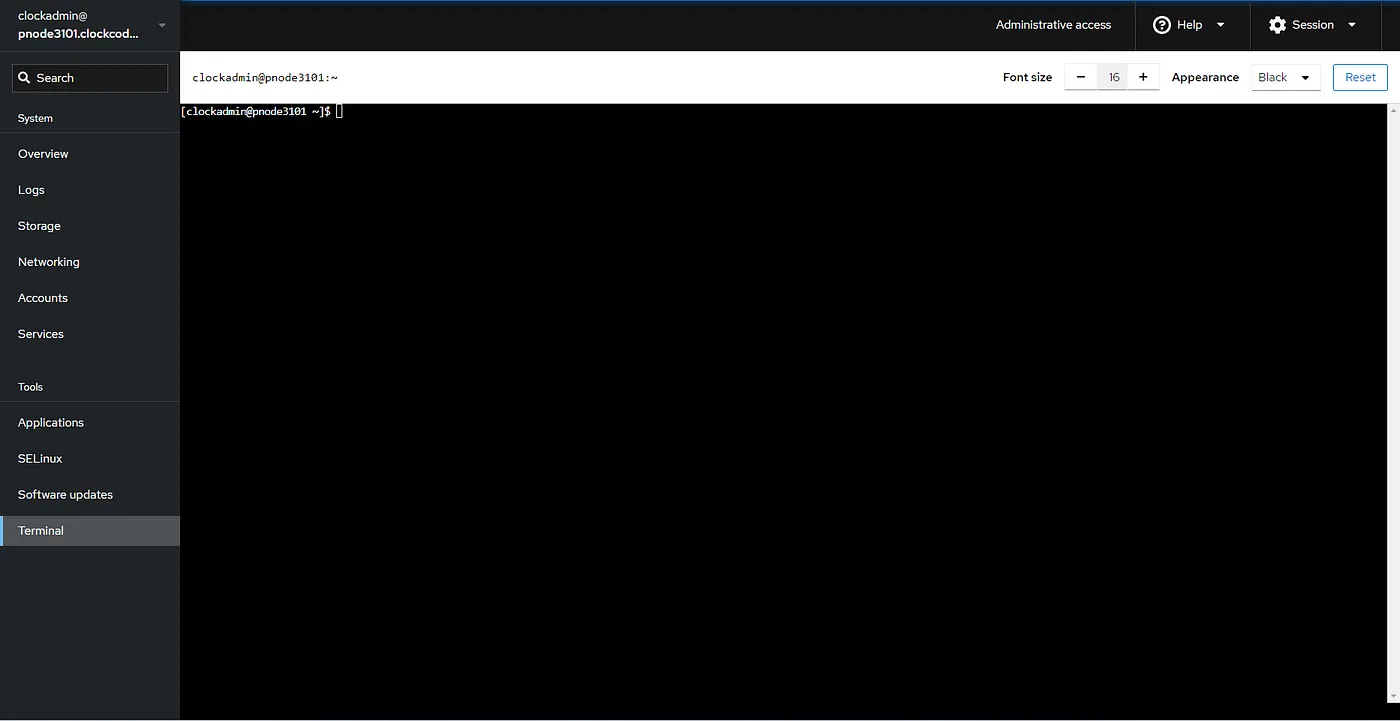Open the Overview page
The image size is (1400, 721).
click(90, 154)
